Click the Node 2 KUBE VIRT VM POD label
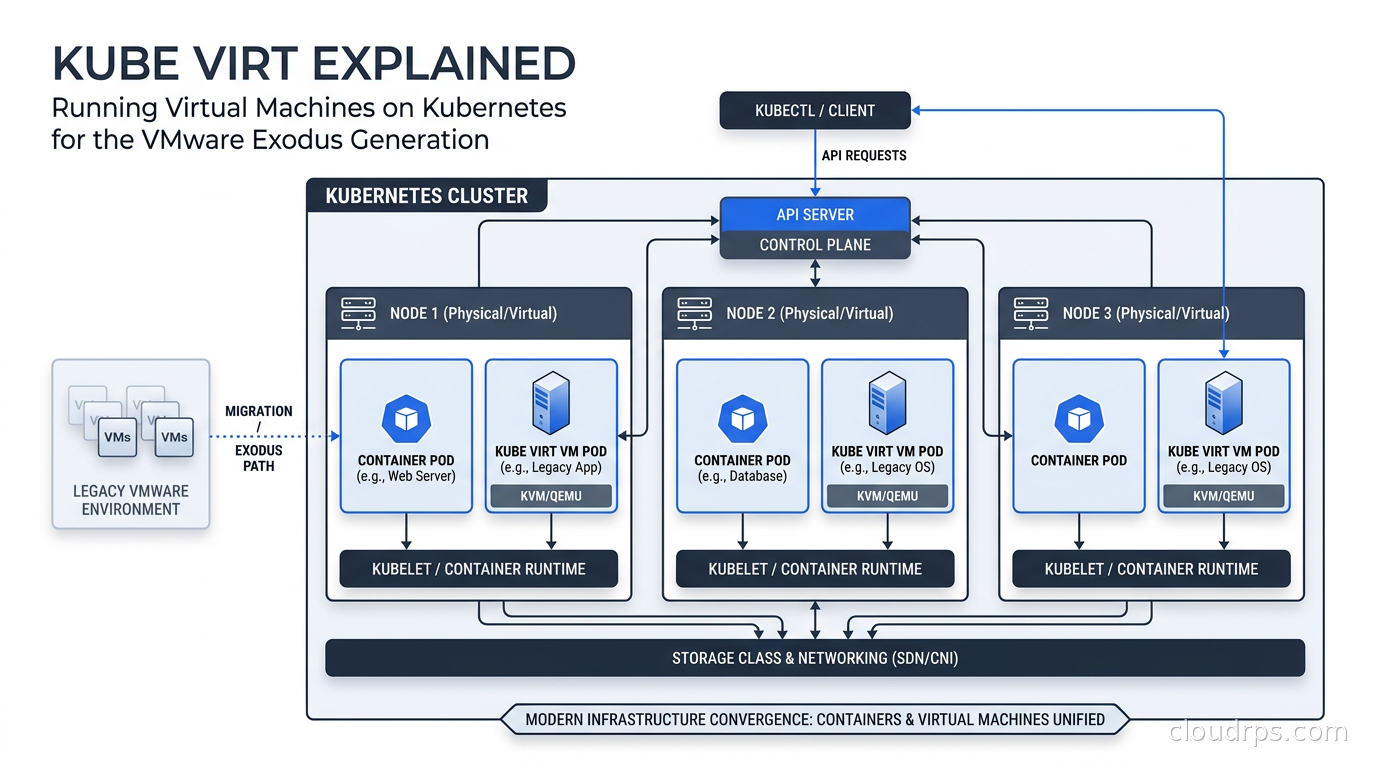 coord(887,451)
